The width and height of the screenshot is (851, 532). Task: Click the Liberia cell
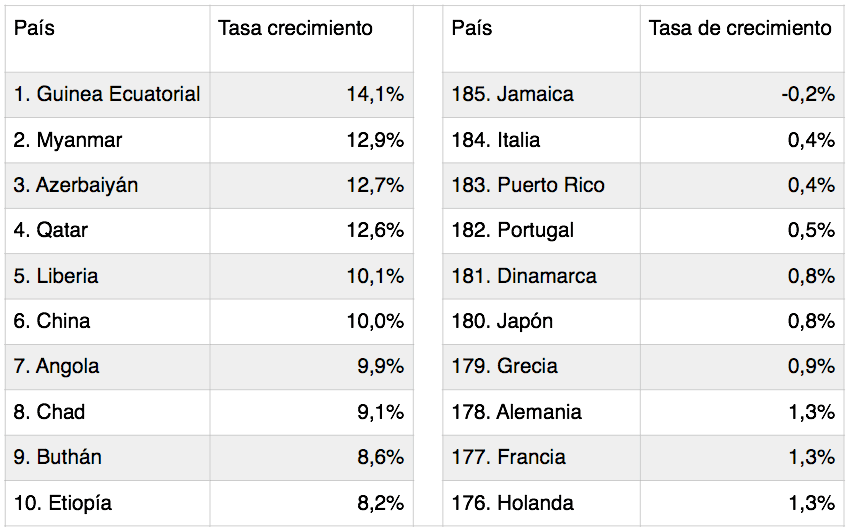(107, 276)
